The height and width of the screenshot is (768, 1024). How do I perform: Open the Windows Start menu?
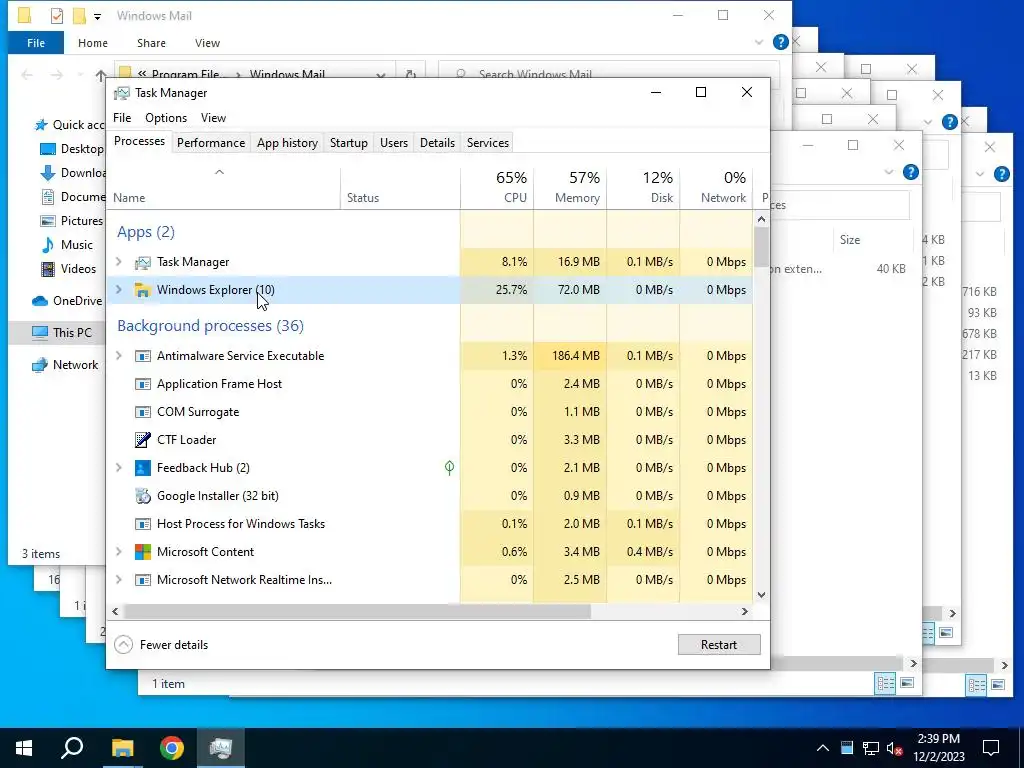pos(24,748)
